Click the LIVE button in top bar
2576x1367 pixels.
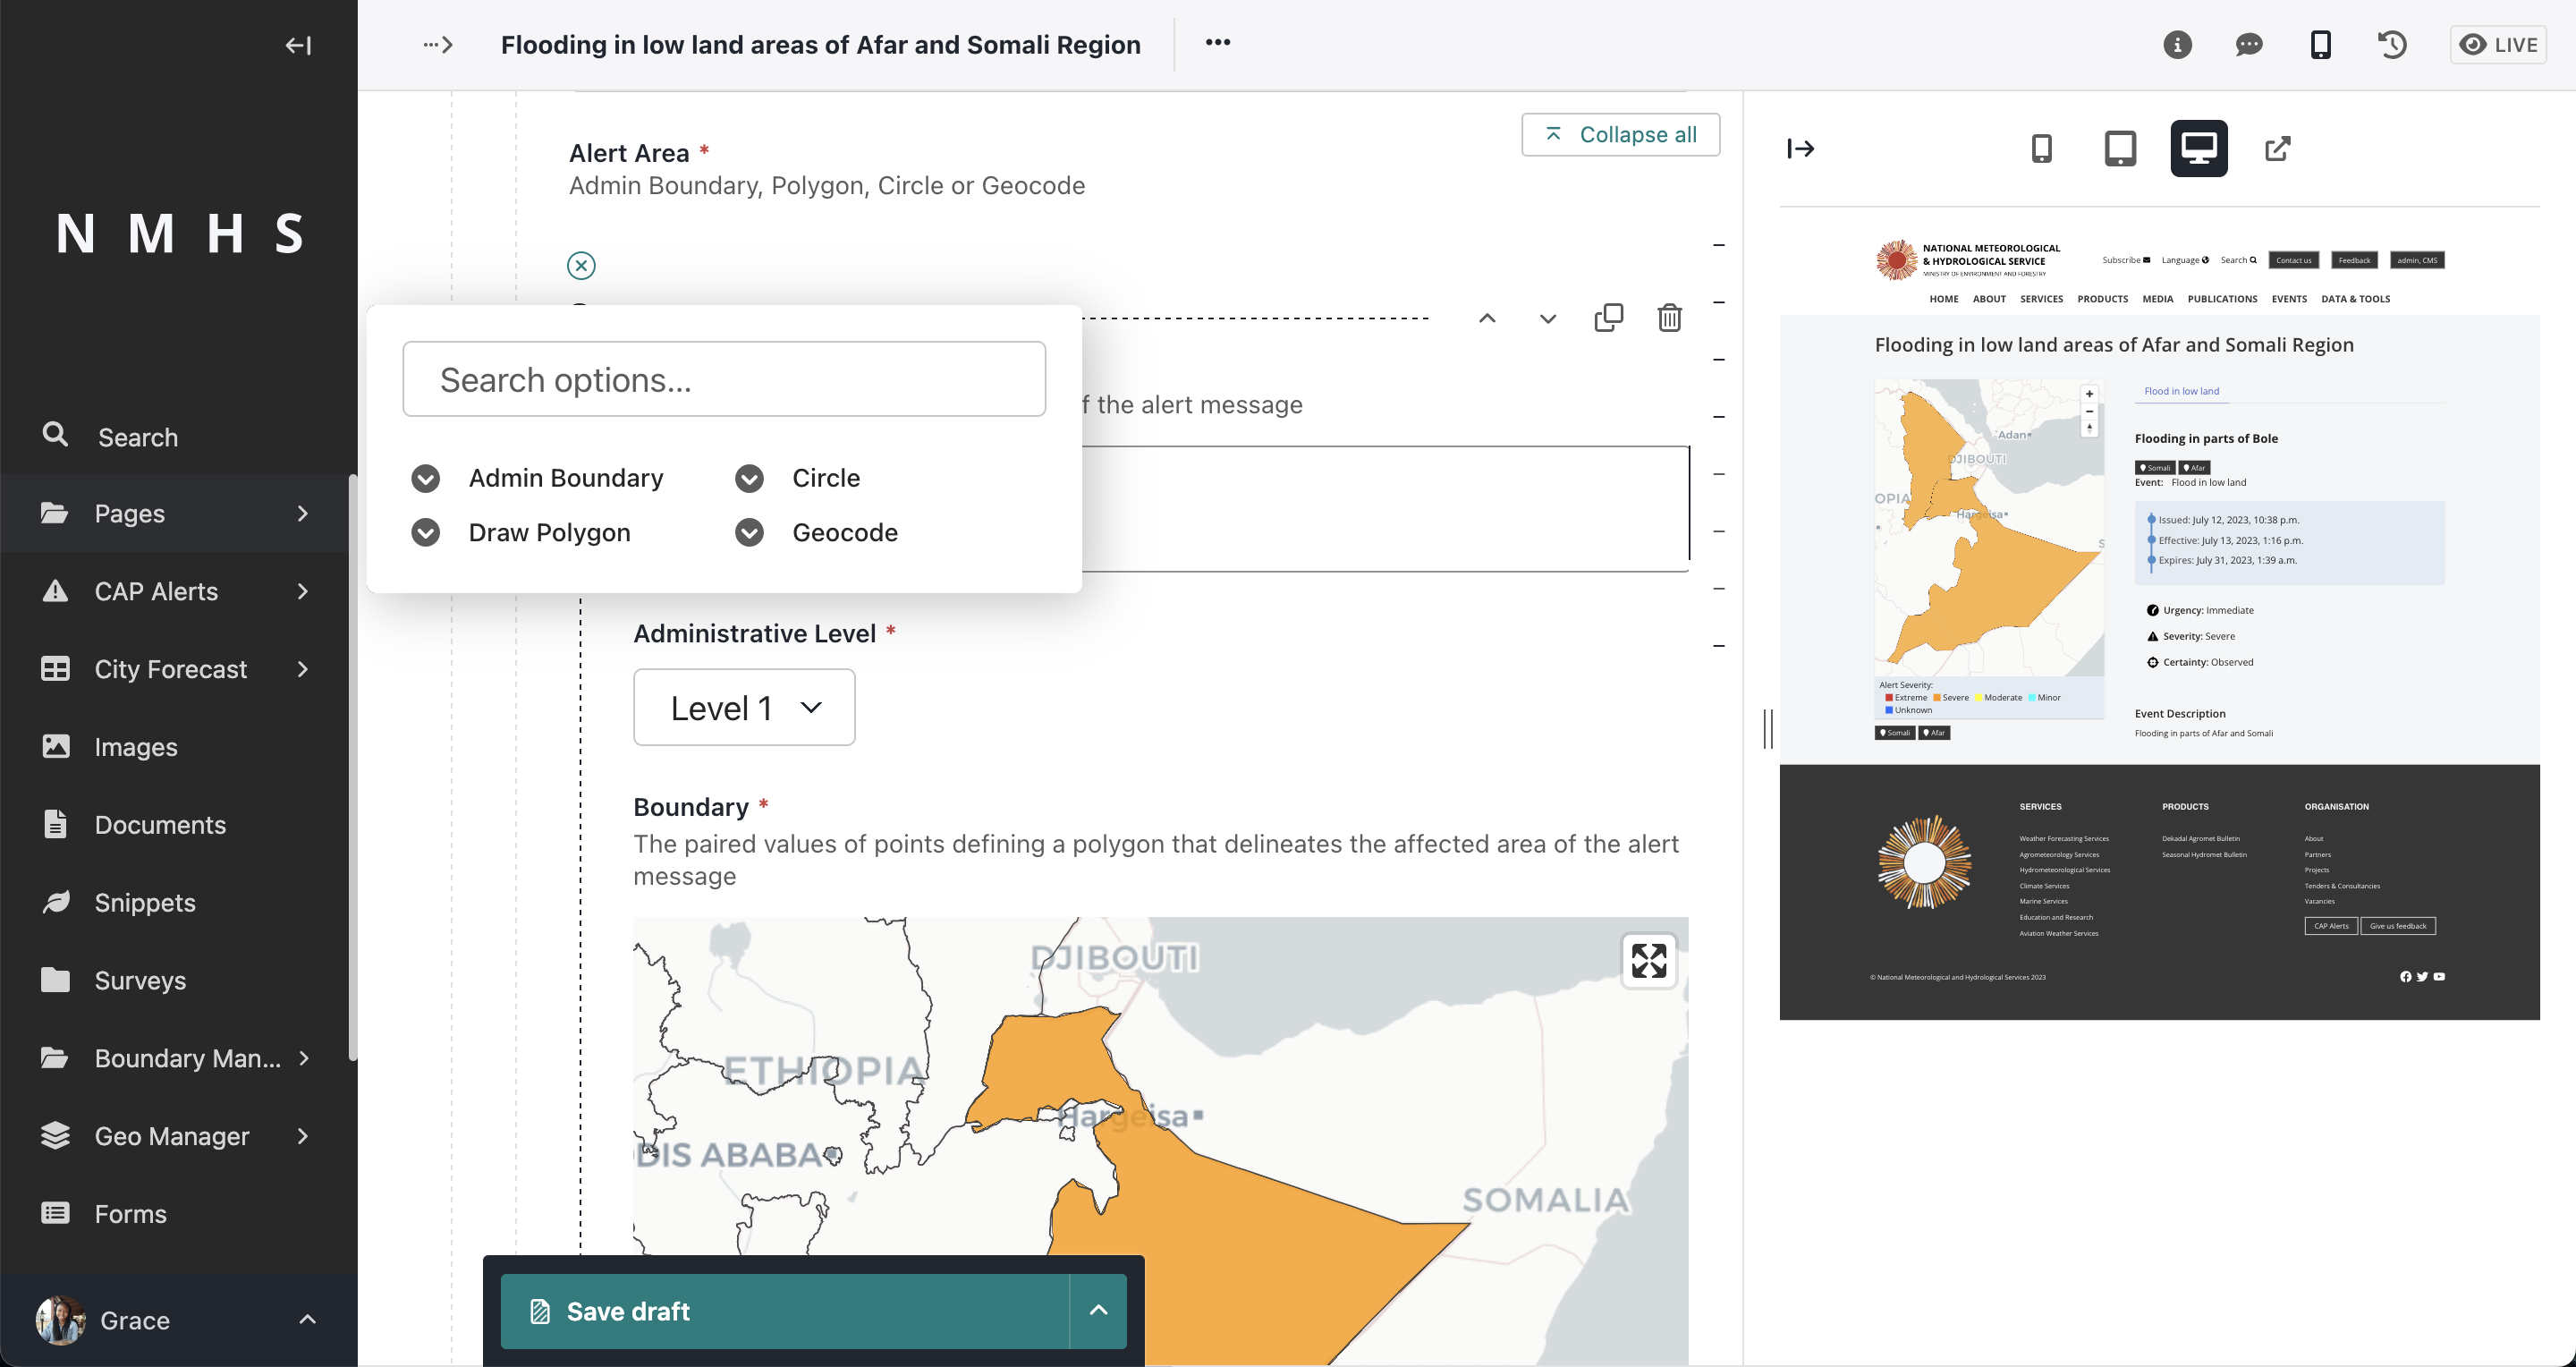click(x=2499, y=45)
